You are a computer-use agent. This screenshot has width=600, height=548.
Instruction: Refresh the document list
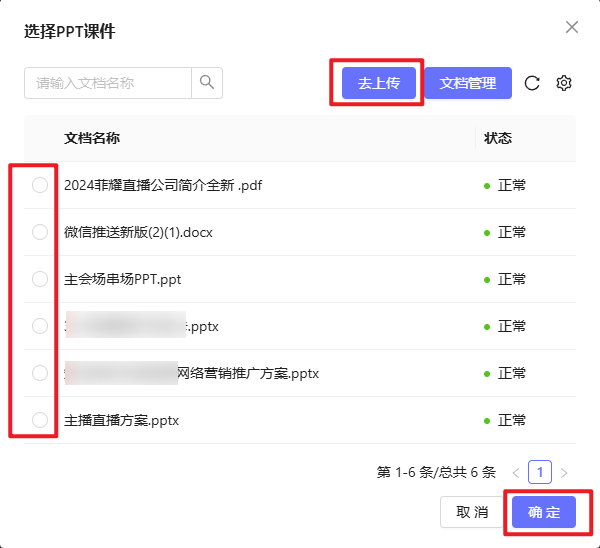[532, 83]
